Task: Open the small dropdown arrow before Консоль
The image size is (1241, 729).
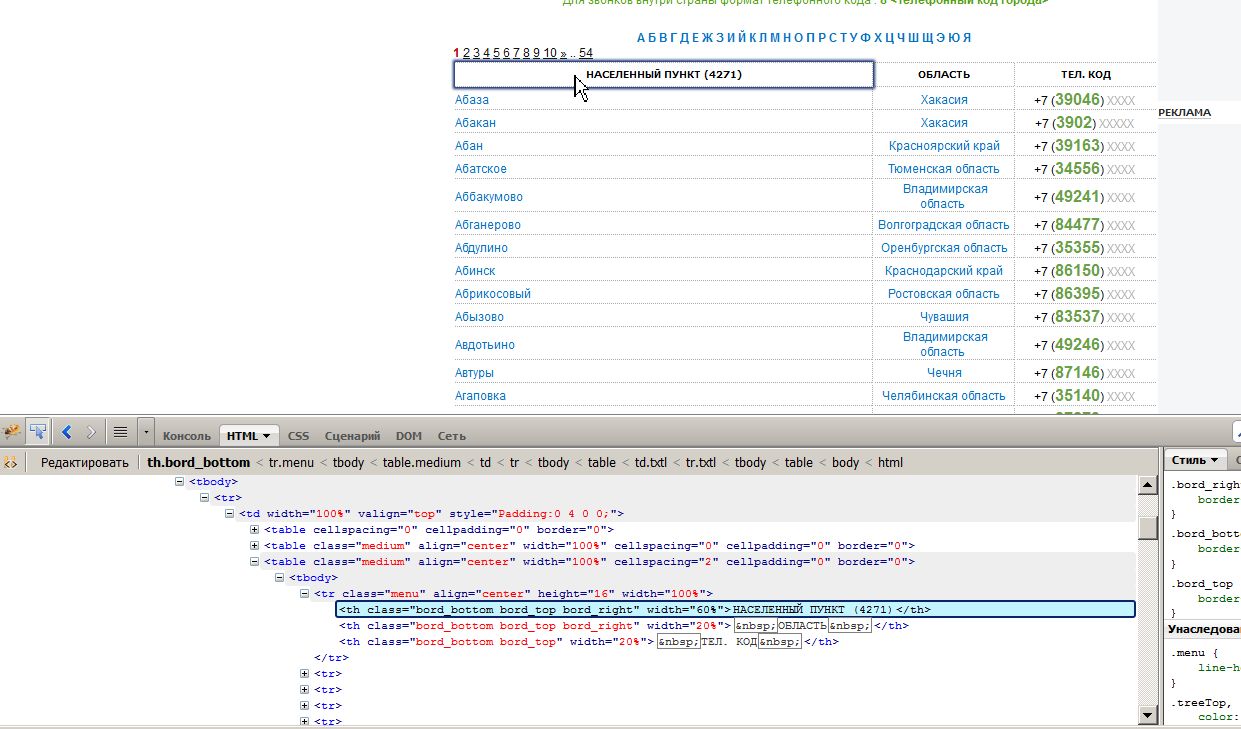Action: pyautogui.click(x=147, y=433)
